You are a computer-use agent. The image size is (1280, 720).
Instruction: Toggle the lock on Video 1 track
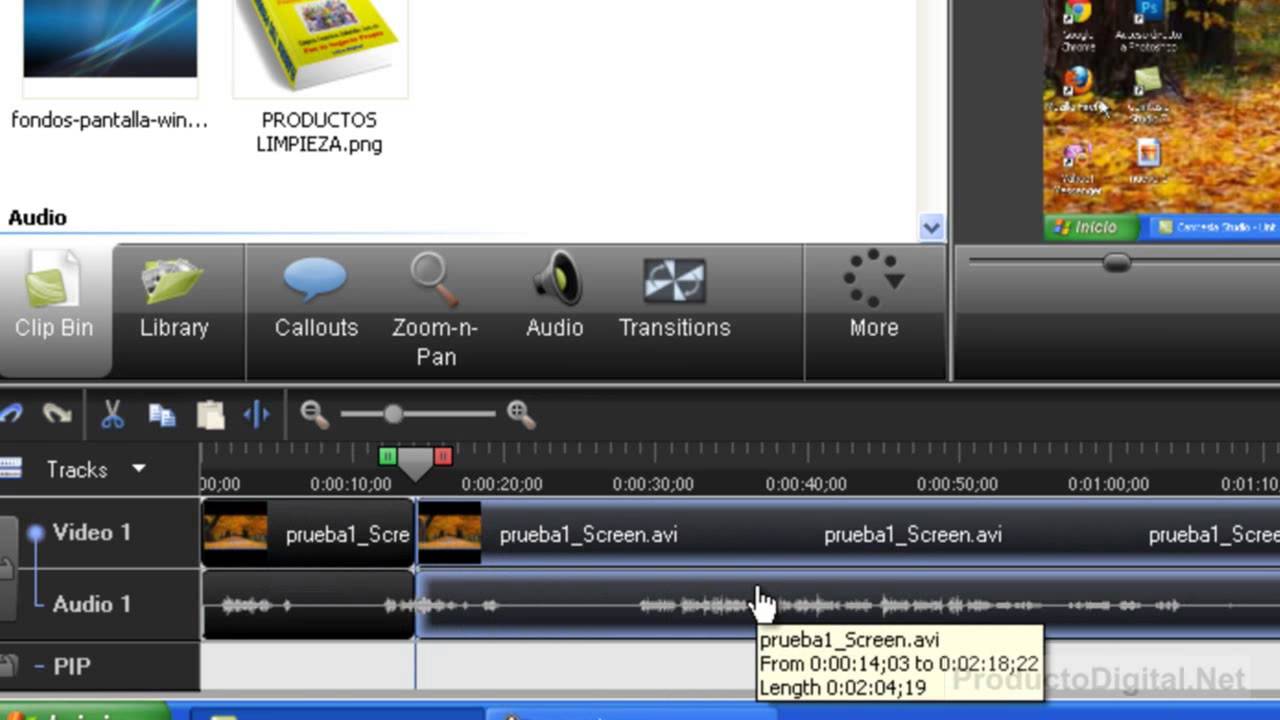[6, 569]
